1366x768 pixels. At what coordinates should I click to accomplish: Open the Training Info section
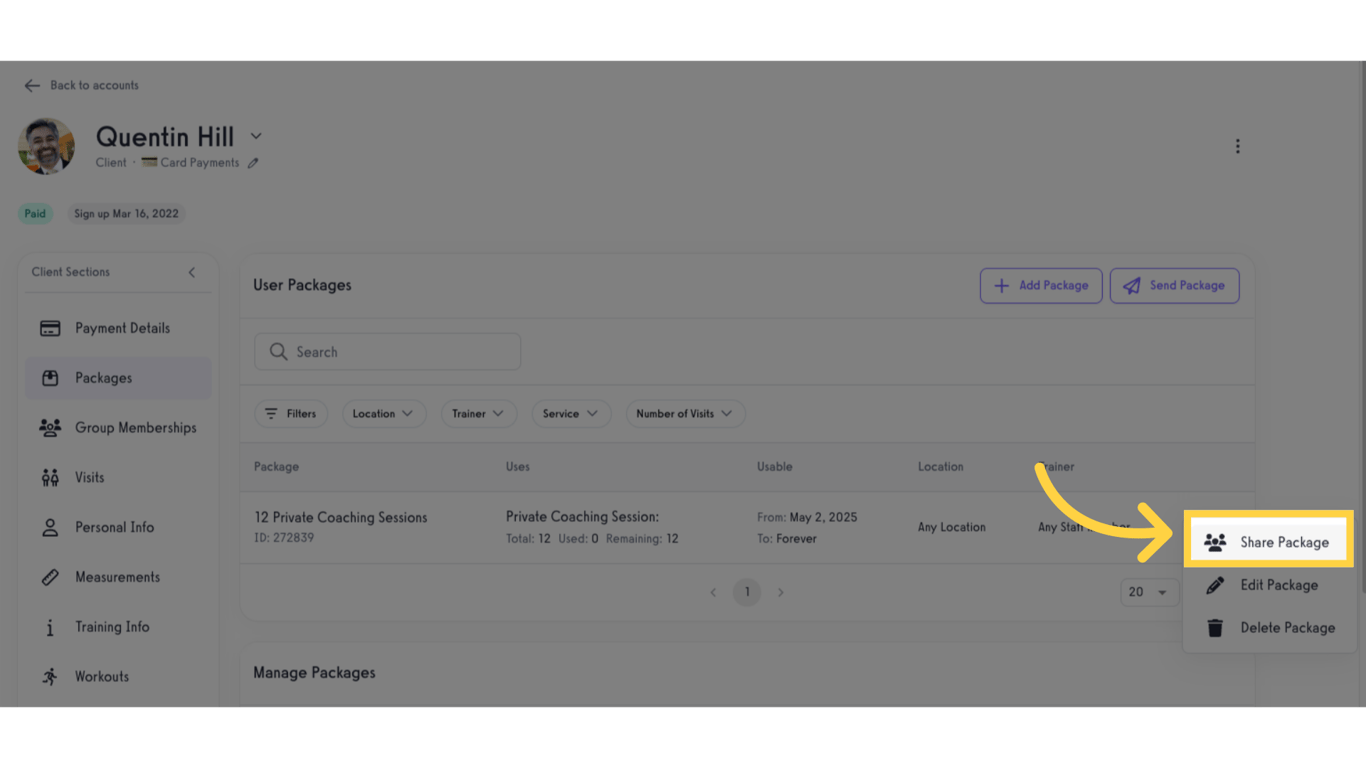tap(112, 627)
